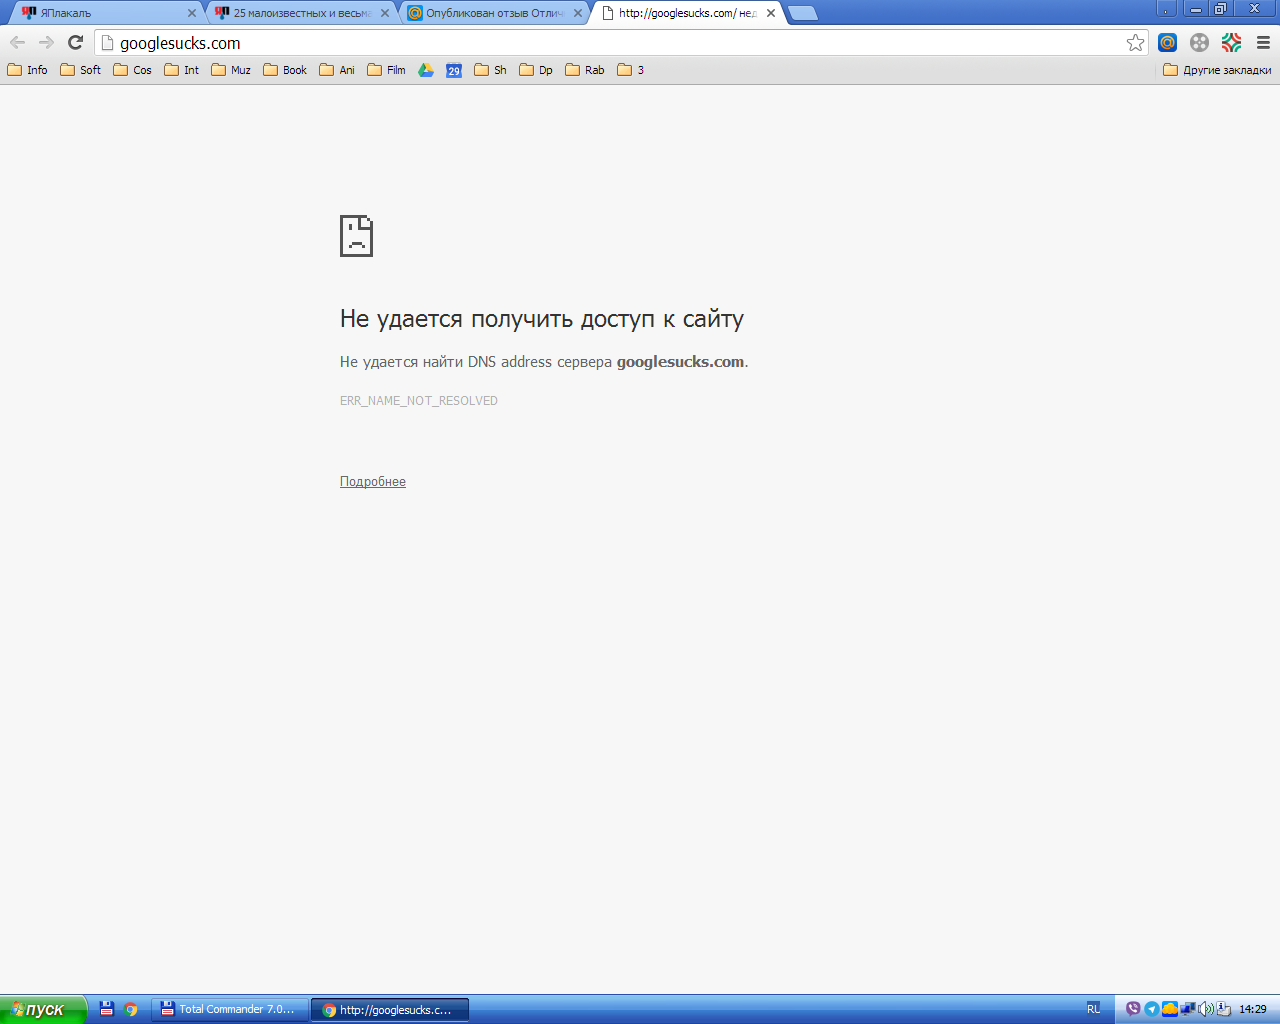This screenshot has height=1024, width=1280.
Task: Close the googlesucks.com tab
Action: [x=771, y=13]
